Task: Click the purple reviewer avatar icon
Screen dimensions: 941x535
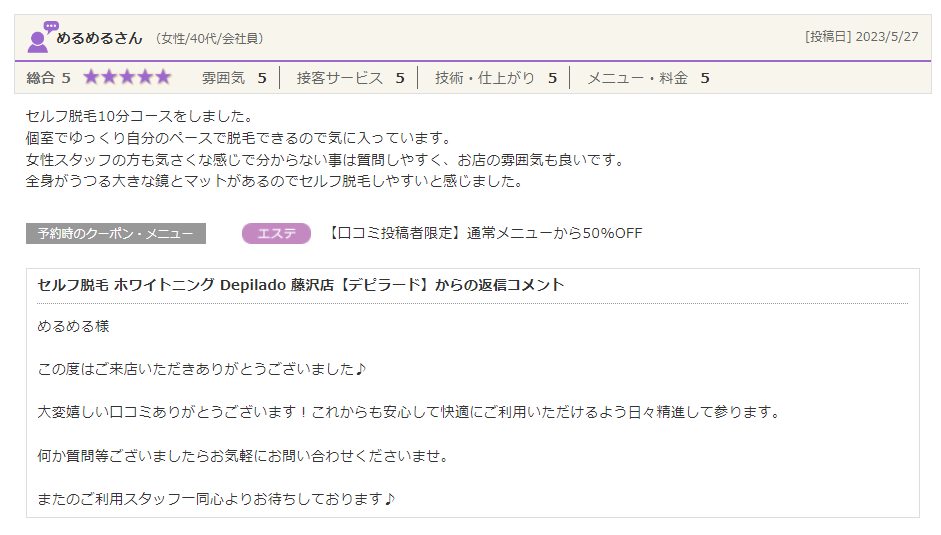Action: point(41,37)
